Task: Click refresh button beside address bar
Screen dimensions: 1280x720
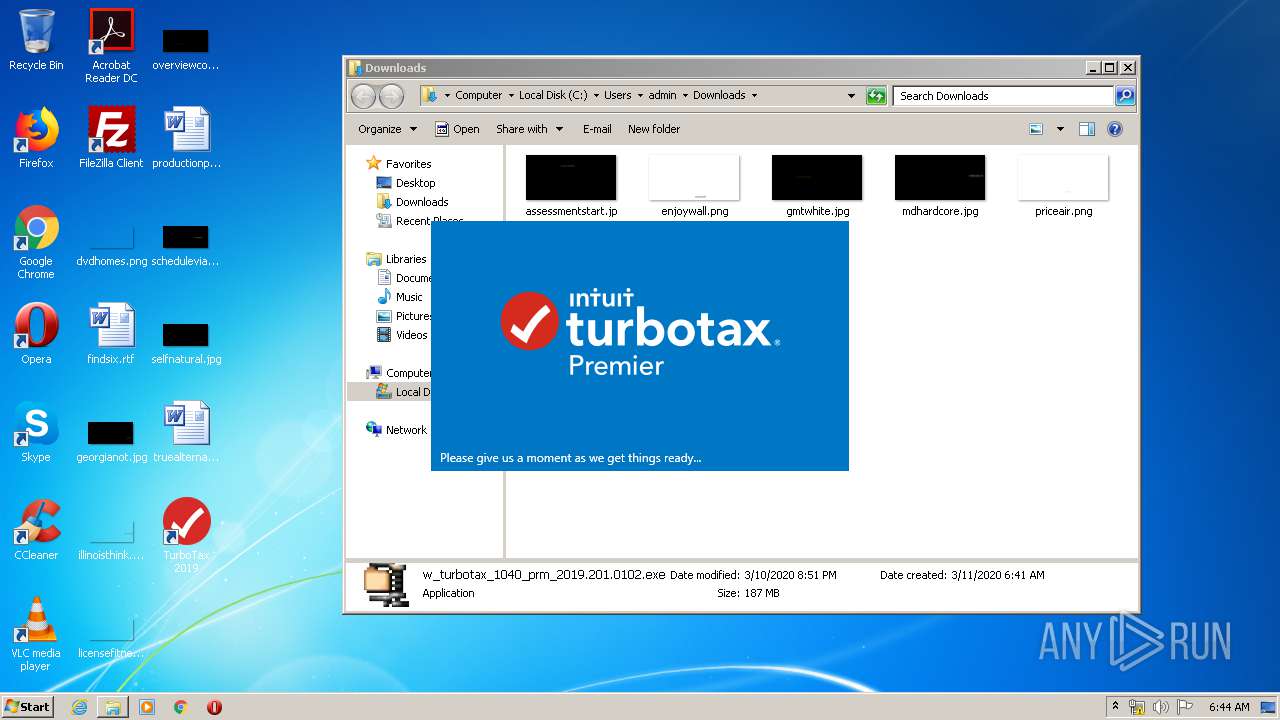Action: click(x=876, y=96)
